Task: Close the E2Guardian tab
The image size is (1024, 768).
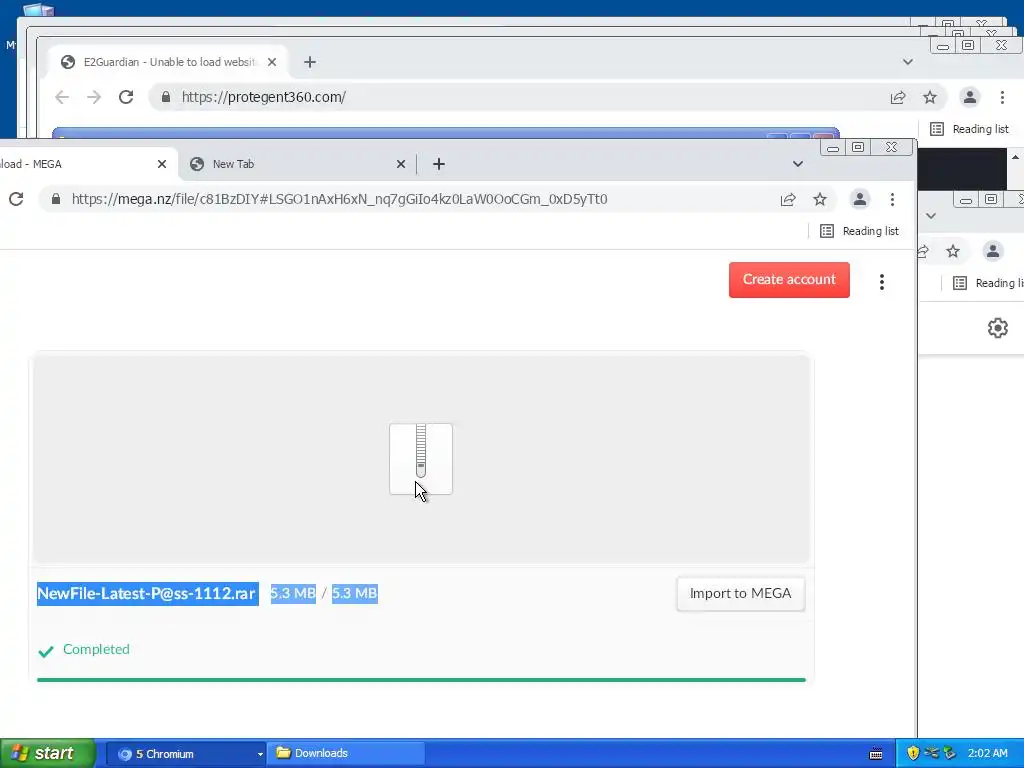Action: (272, 62)
